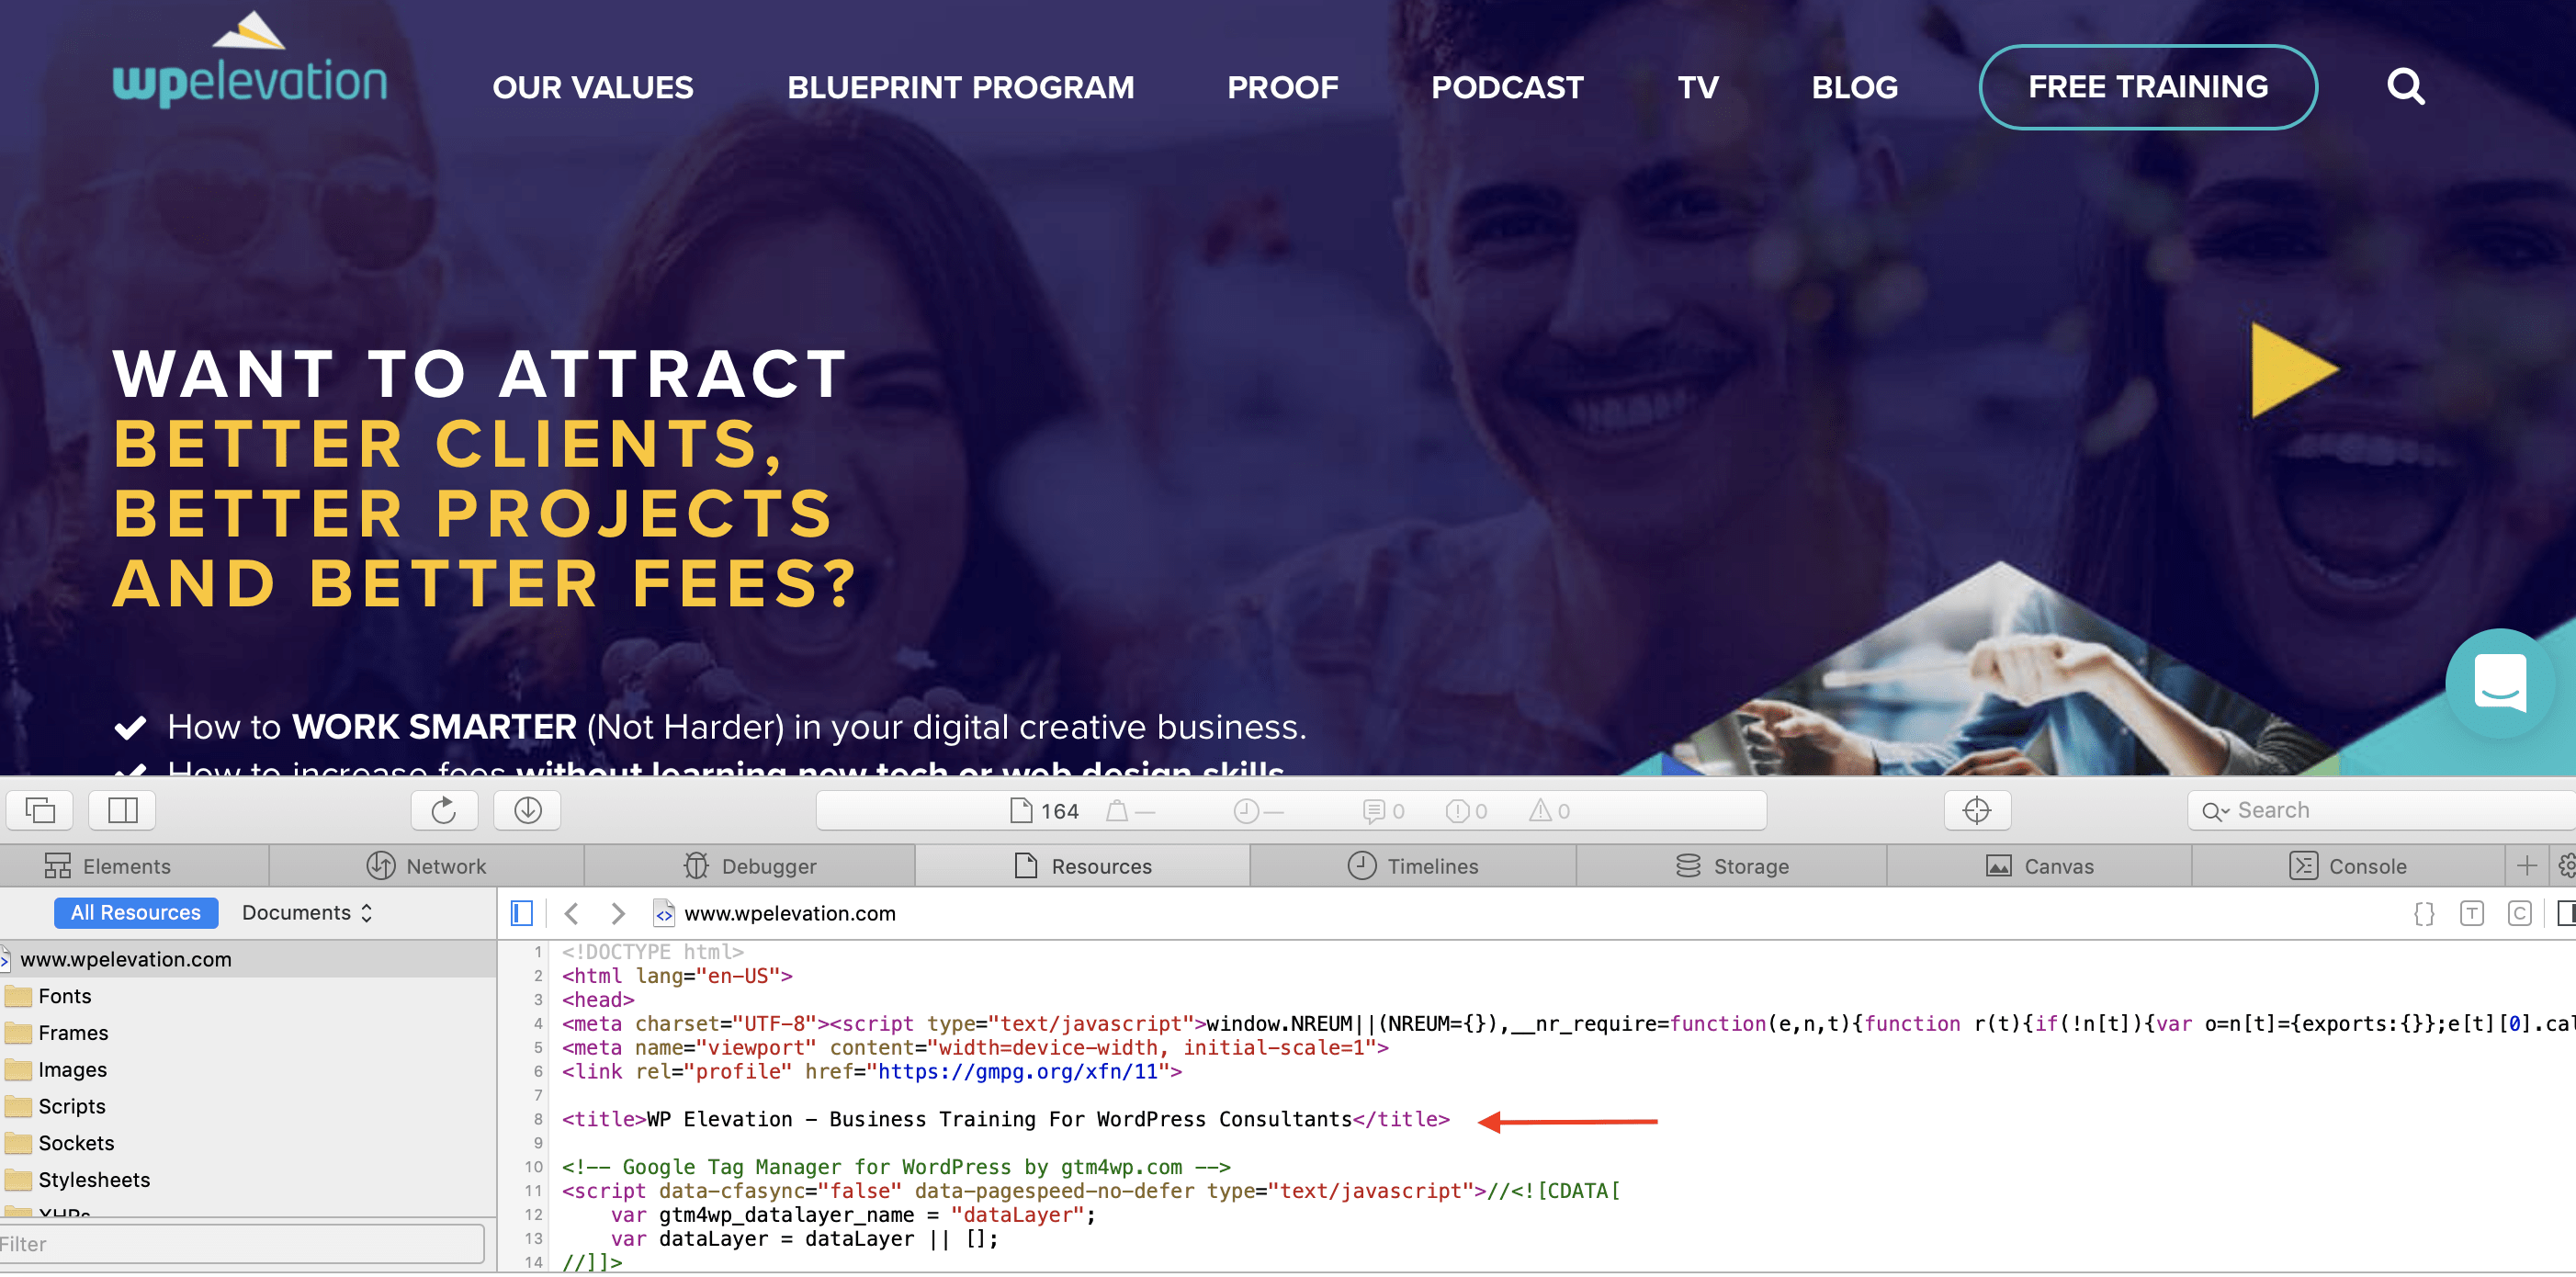Select the Resources tab
Image resolution: width=2576 pixels, height=1277 pixels.
[1083, 866]
